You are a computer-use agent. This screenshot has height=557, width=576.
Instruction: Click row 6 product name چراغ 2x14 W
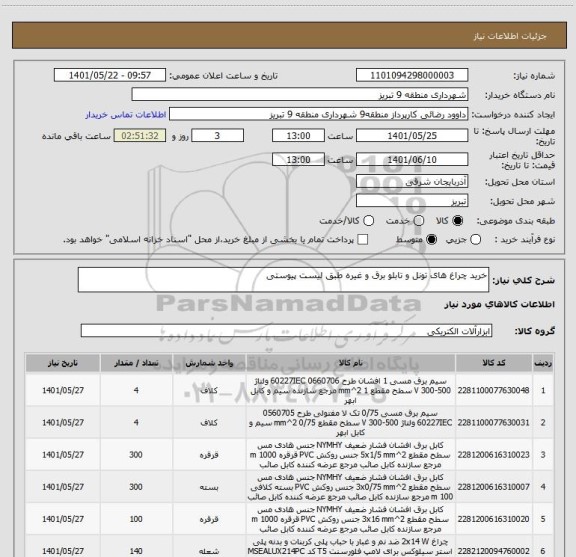[351, 547]
